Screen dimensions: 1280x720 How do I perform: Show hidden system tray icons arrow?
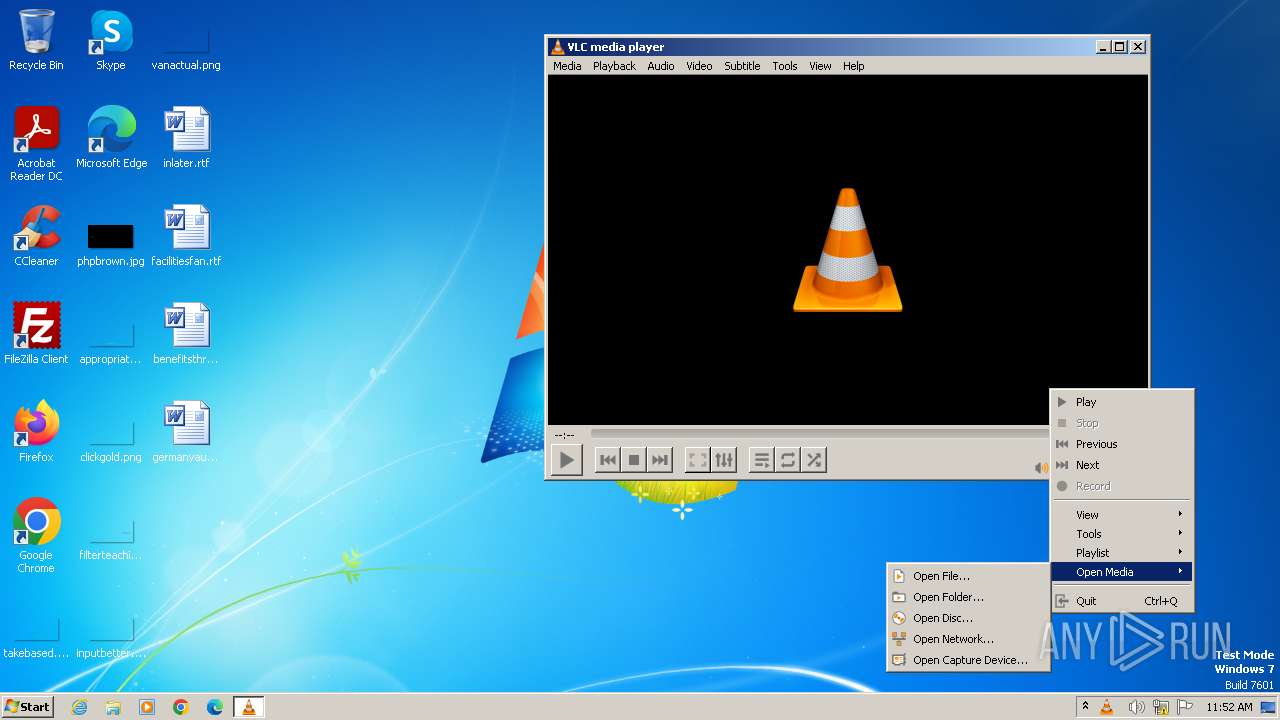1085,707
